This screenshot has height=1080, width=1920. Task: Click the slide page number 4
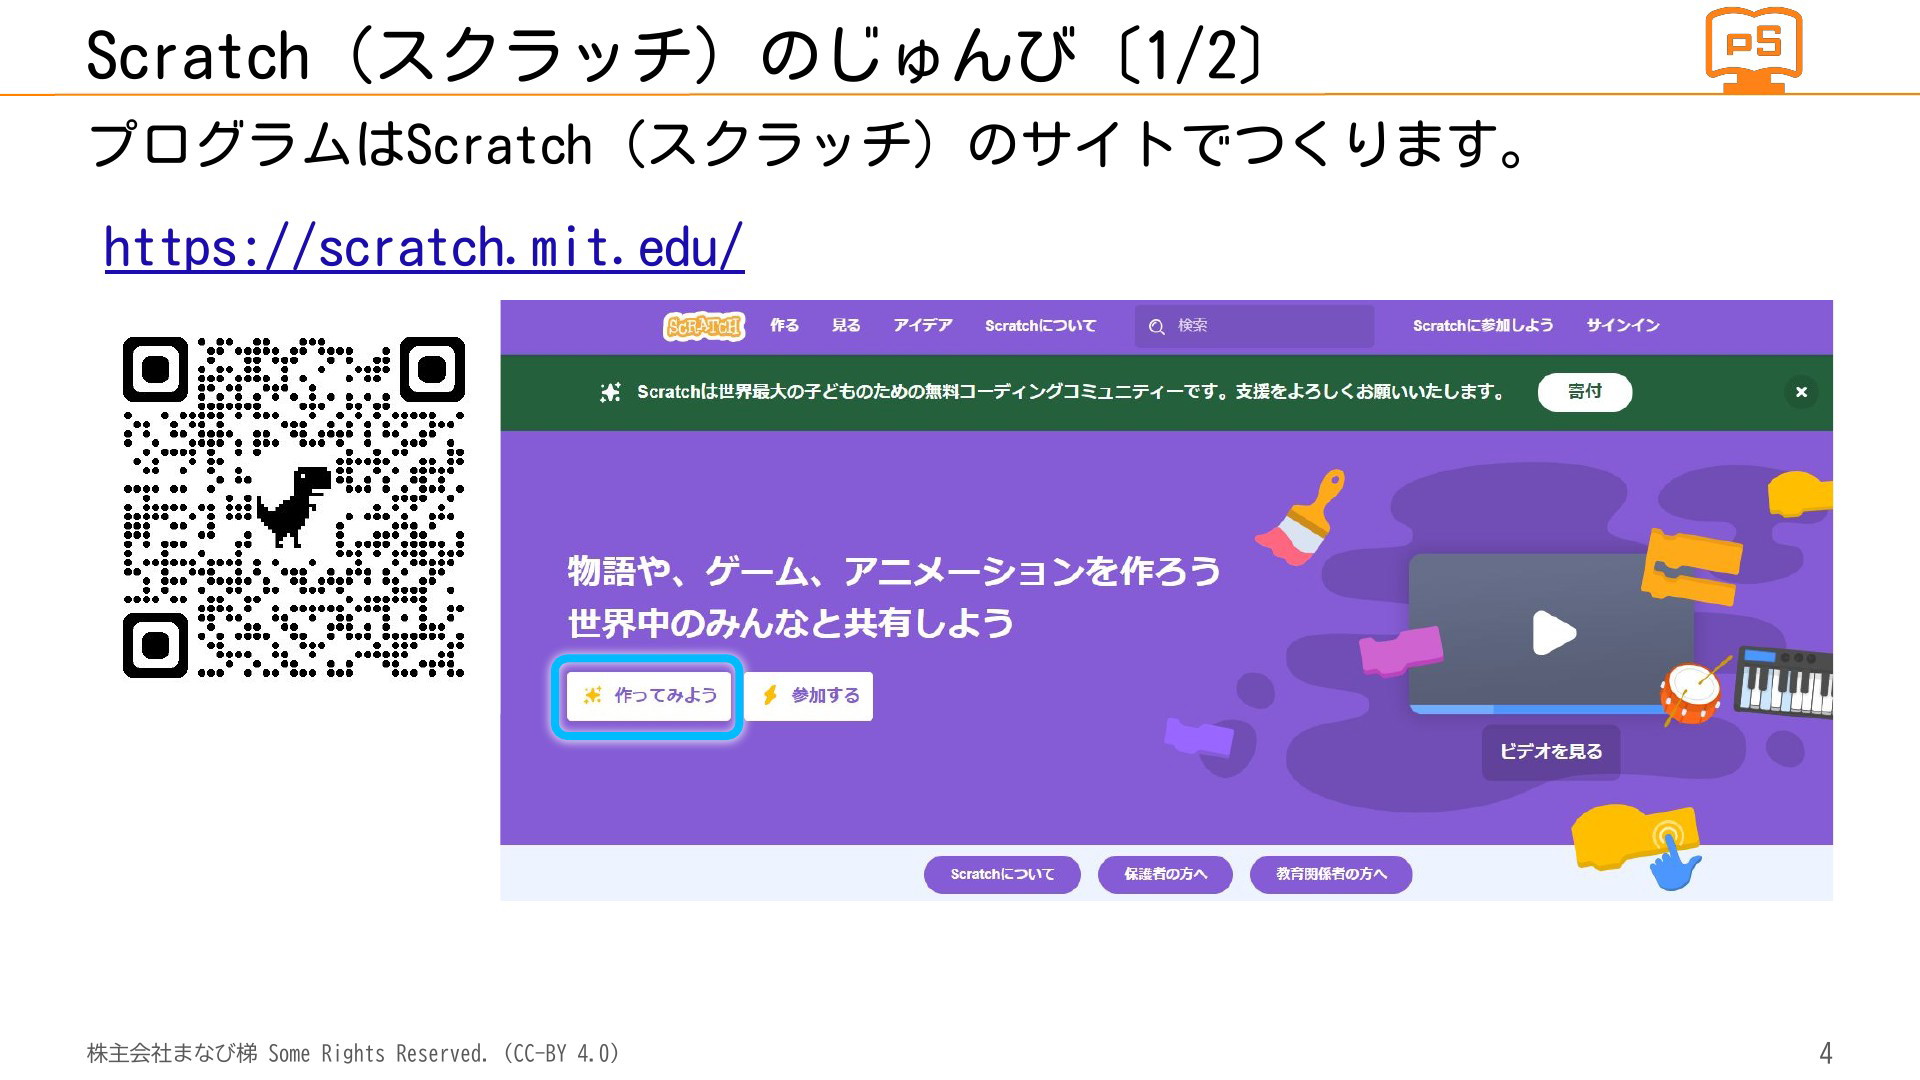point(1825,1054)
